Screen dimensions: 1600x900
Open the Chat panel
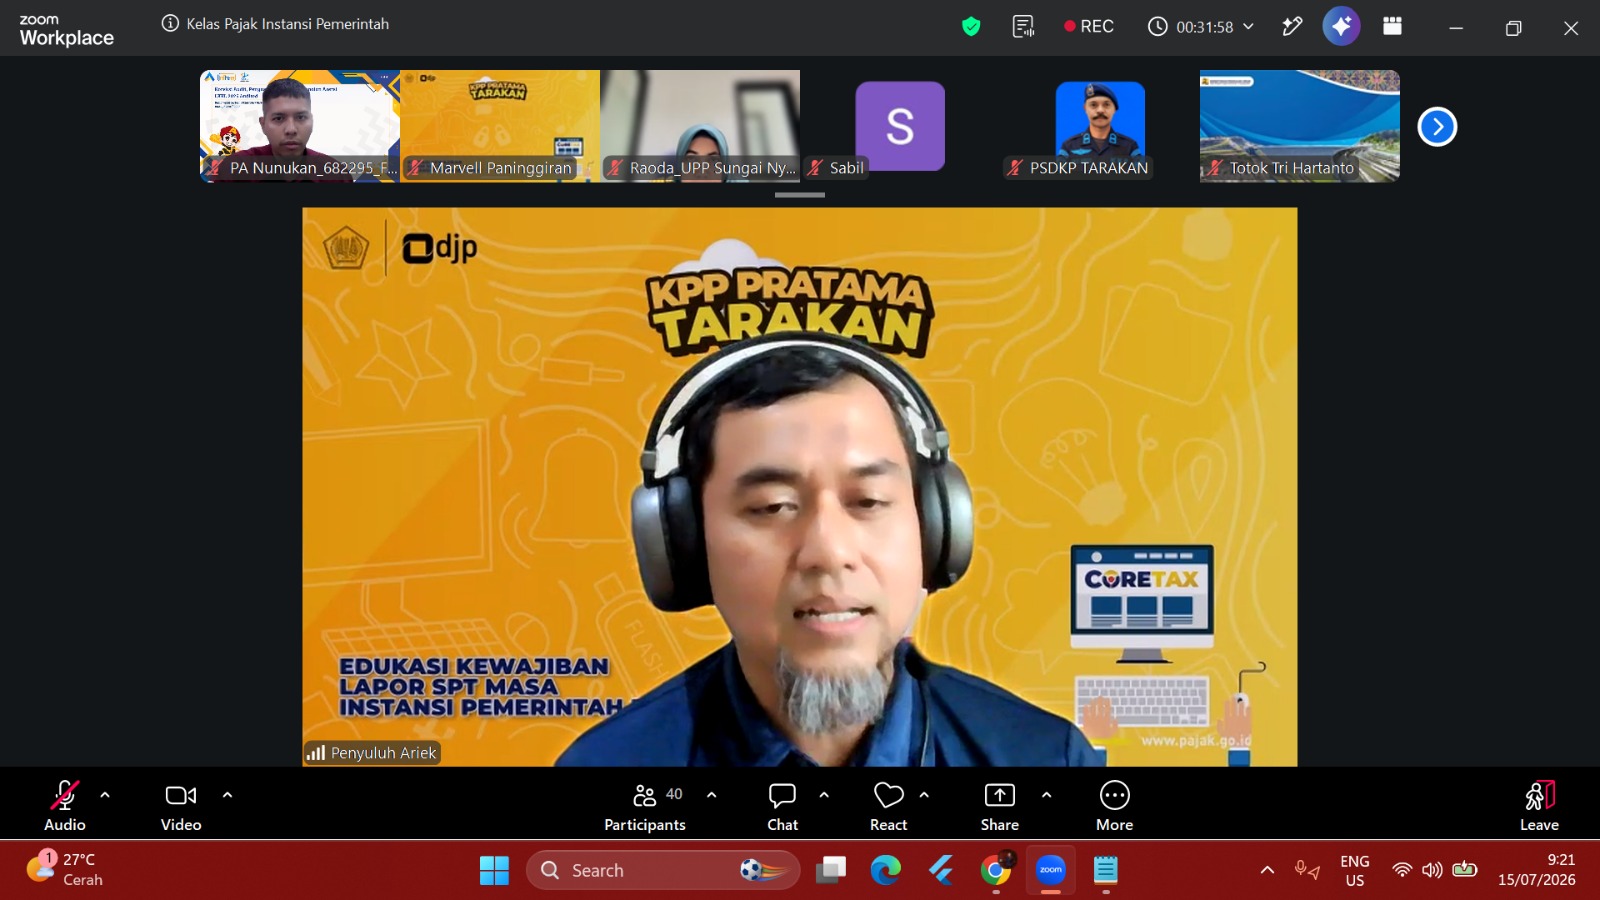[x=782, y=805]
